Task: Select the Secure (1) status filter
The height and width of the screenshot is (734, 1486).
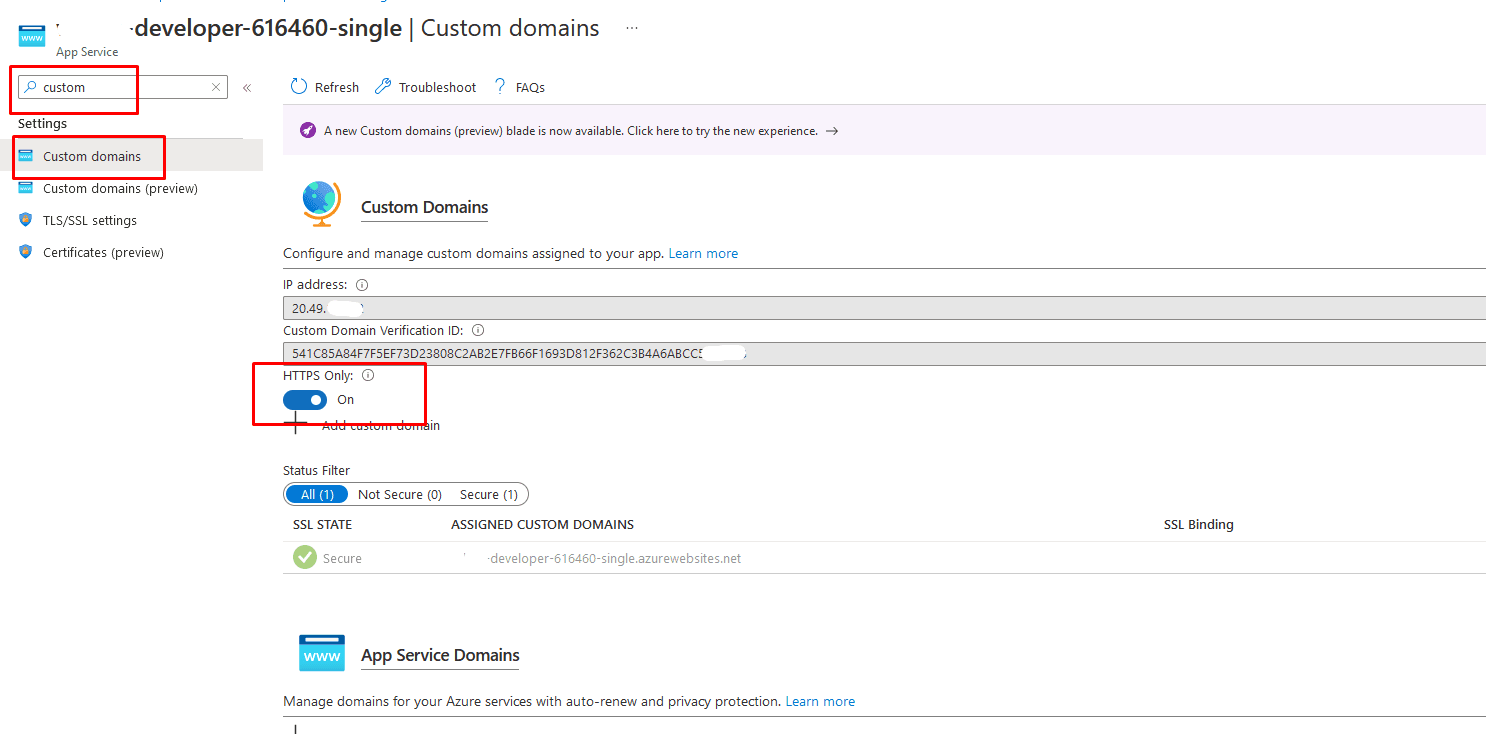Action: click(489, 494)
